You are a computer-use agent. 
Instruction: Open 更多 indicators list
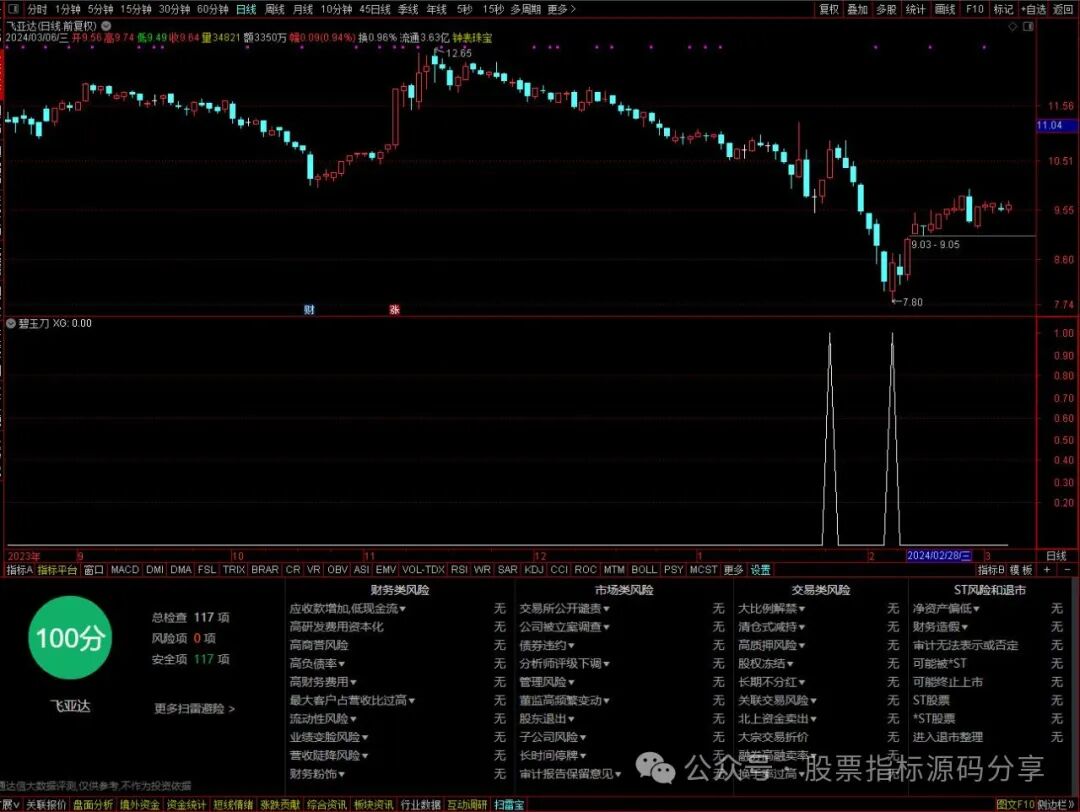[734, 570]
